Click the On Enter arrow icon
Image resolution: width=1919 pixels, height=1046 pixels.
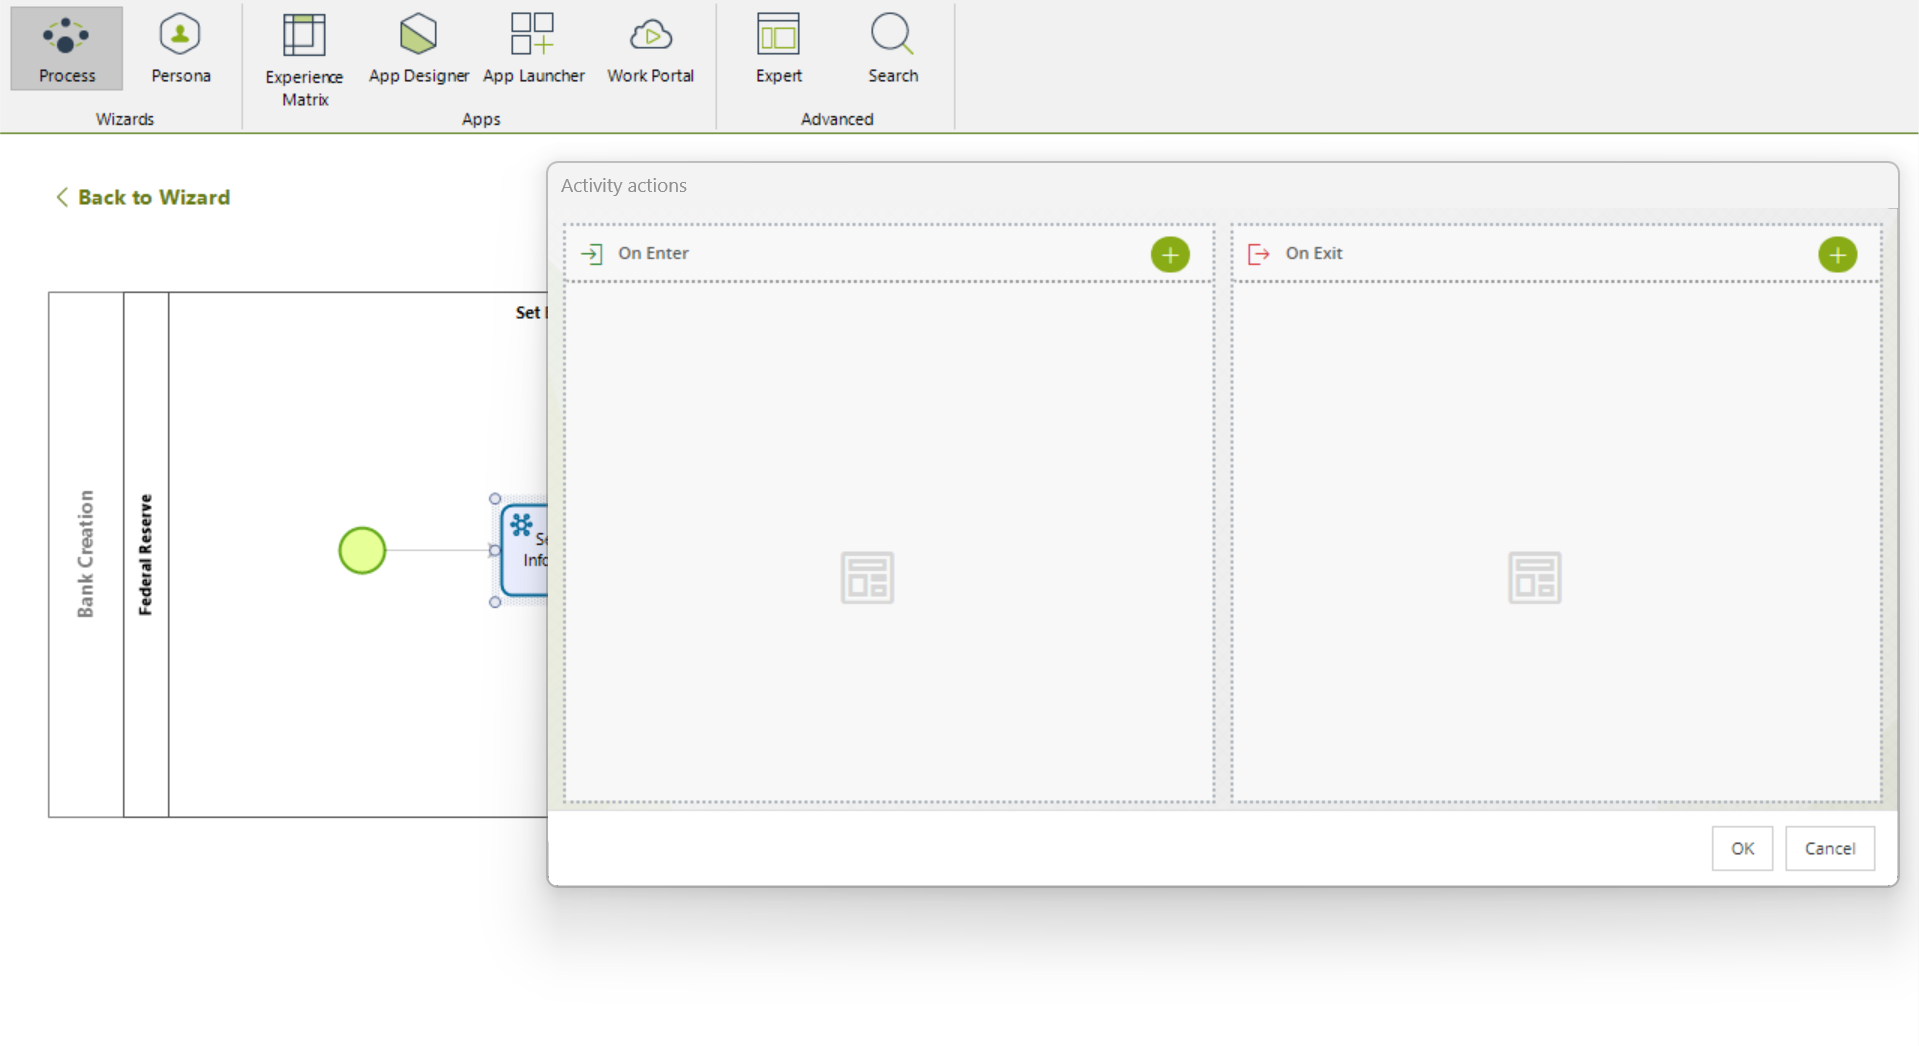592,254
